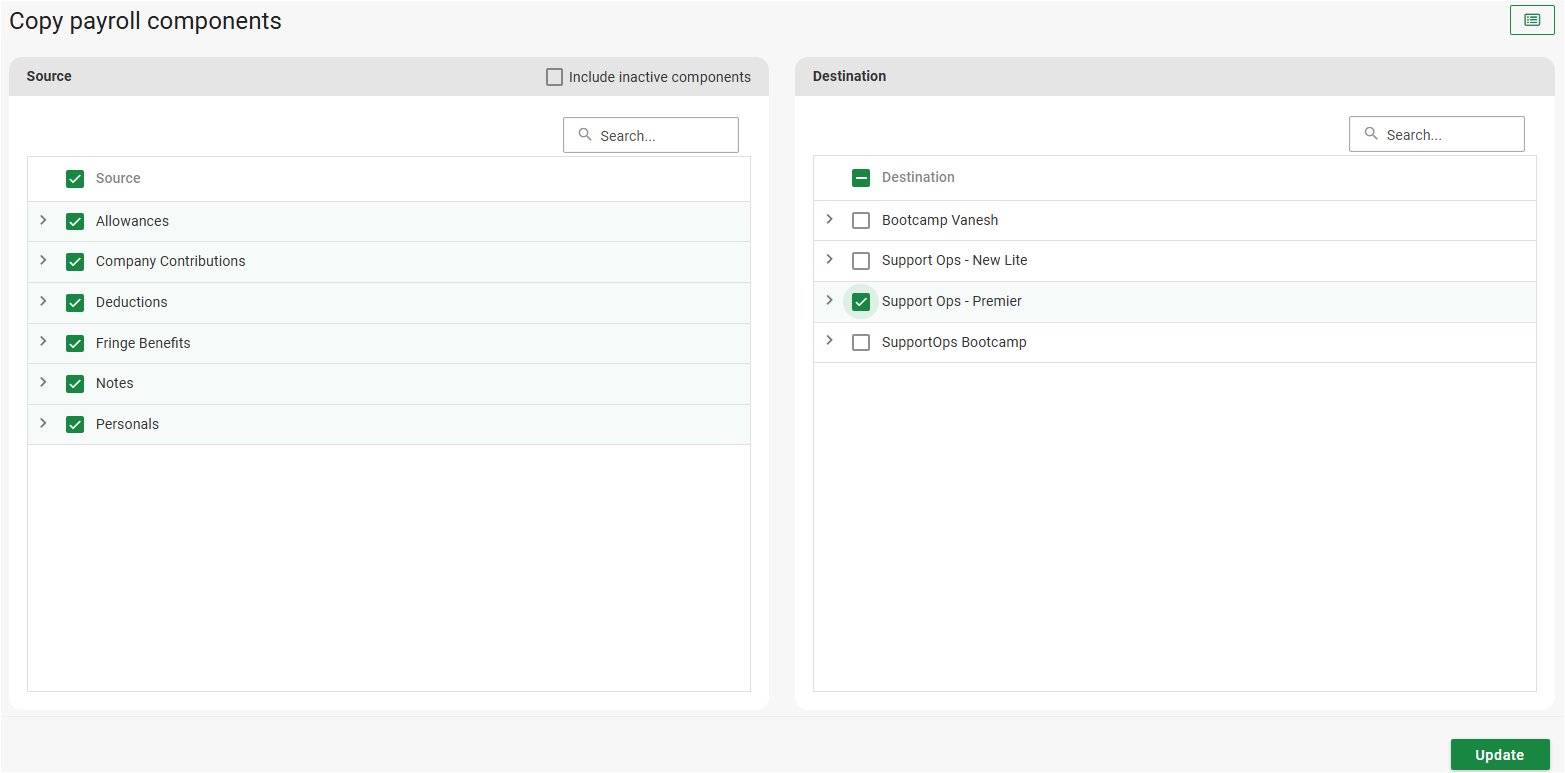Click the Destination search magnifier icon
Viewport: 1565px width, 773px height.
coord(1371,134)
